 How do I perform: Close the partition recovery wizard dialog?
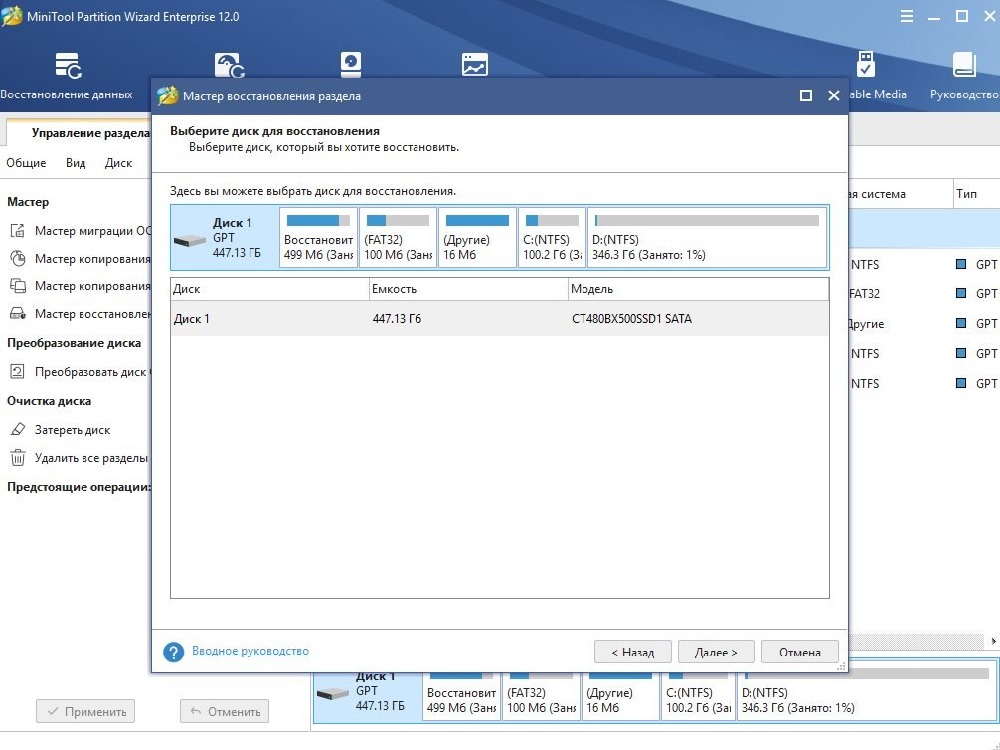[x=834, y=96]
